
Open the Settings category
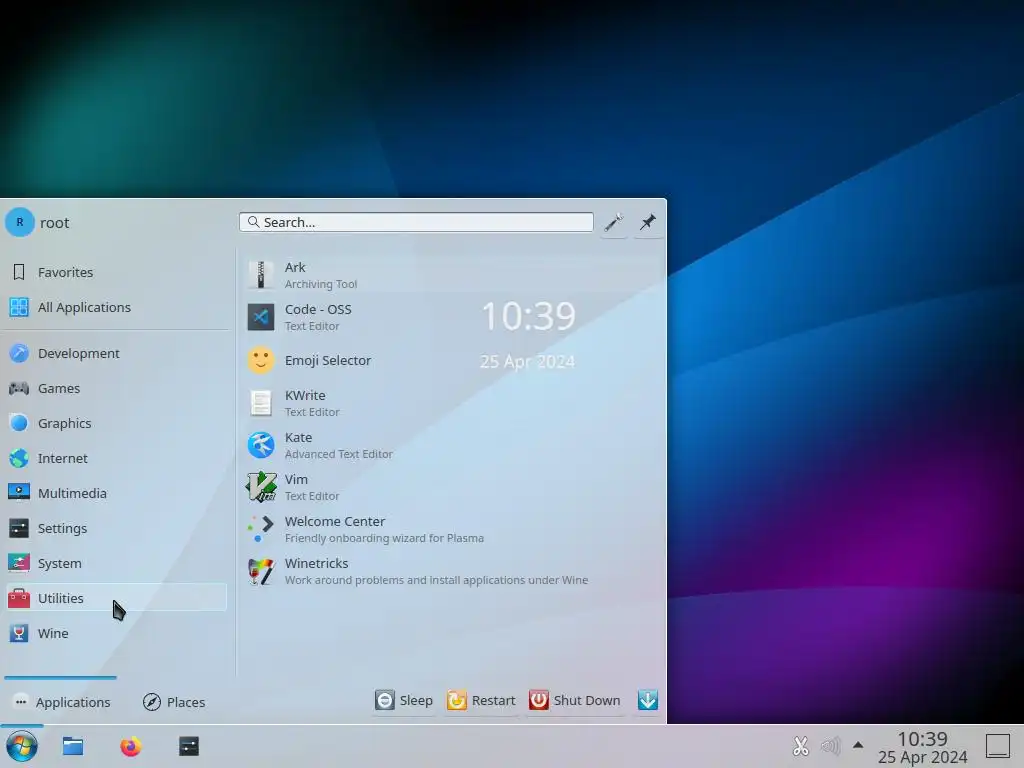click(x=117, y=528)
